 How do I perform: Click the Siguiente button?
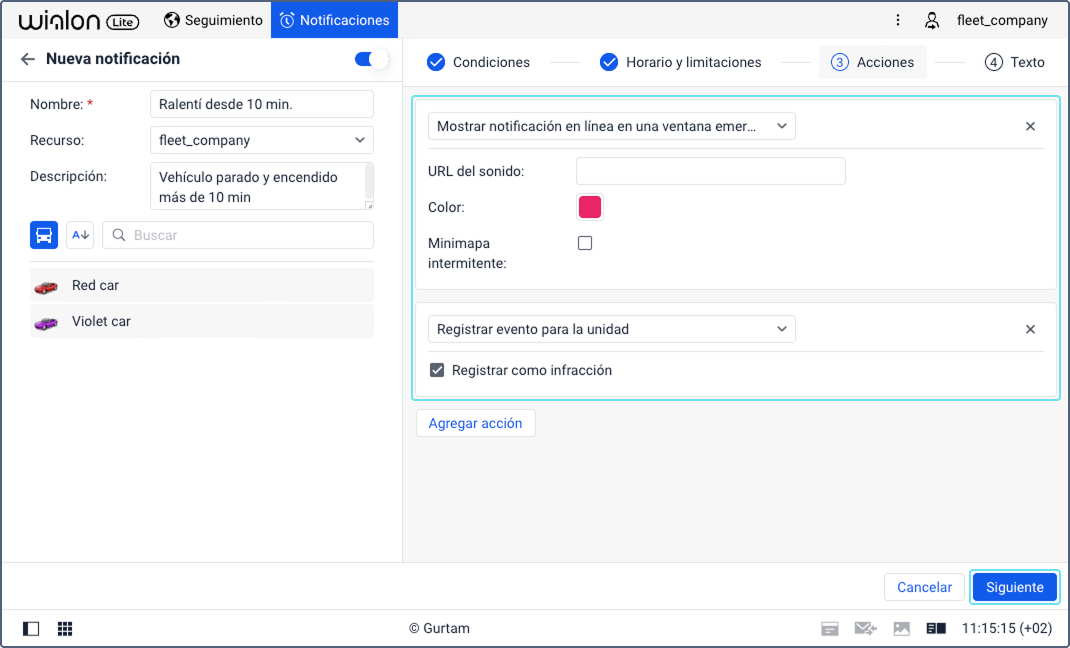(1015, 587)
